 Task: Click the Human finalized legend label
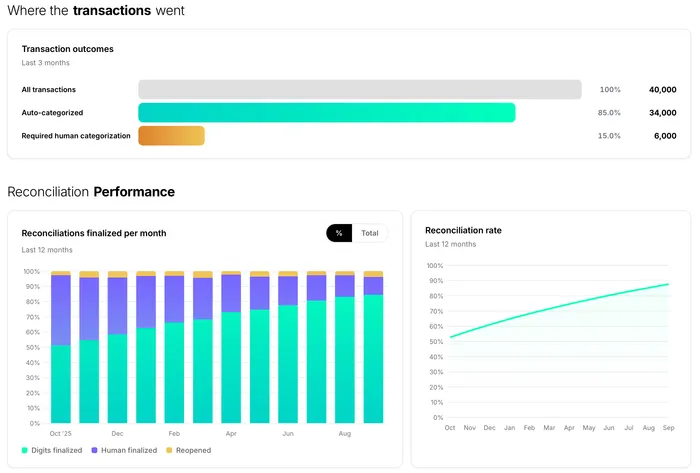[x=129, y=450]
